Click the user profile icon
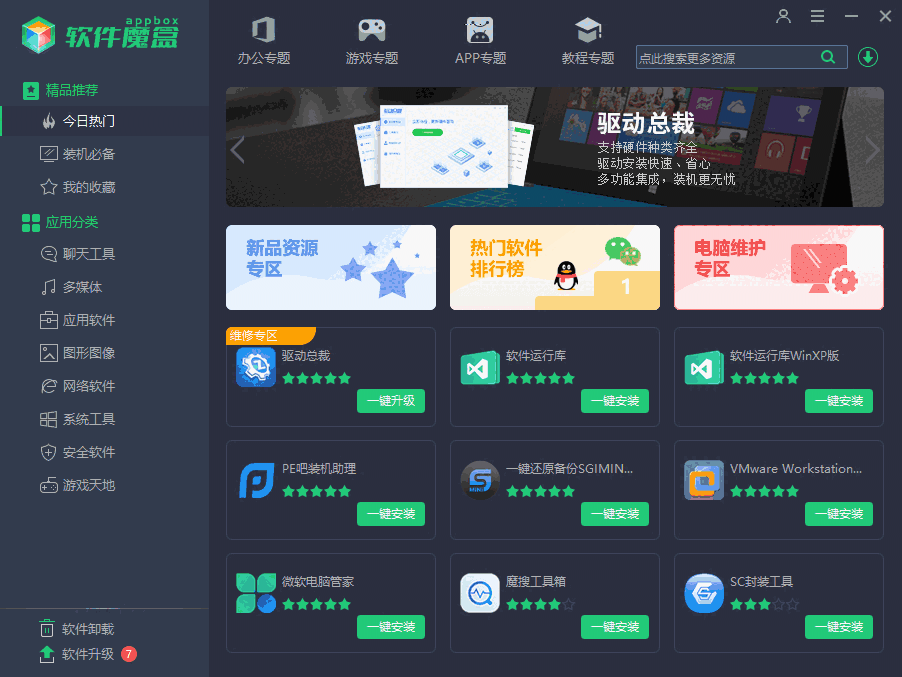The image size is (902, 677). pyautogui.click(x=783, y=16)
